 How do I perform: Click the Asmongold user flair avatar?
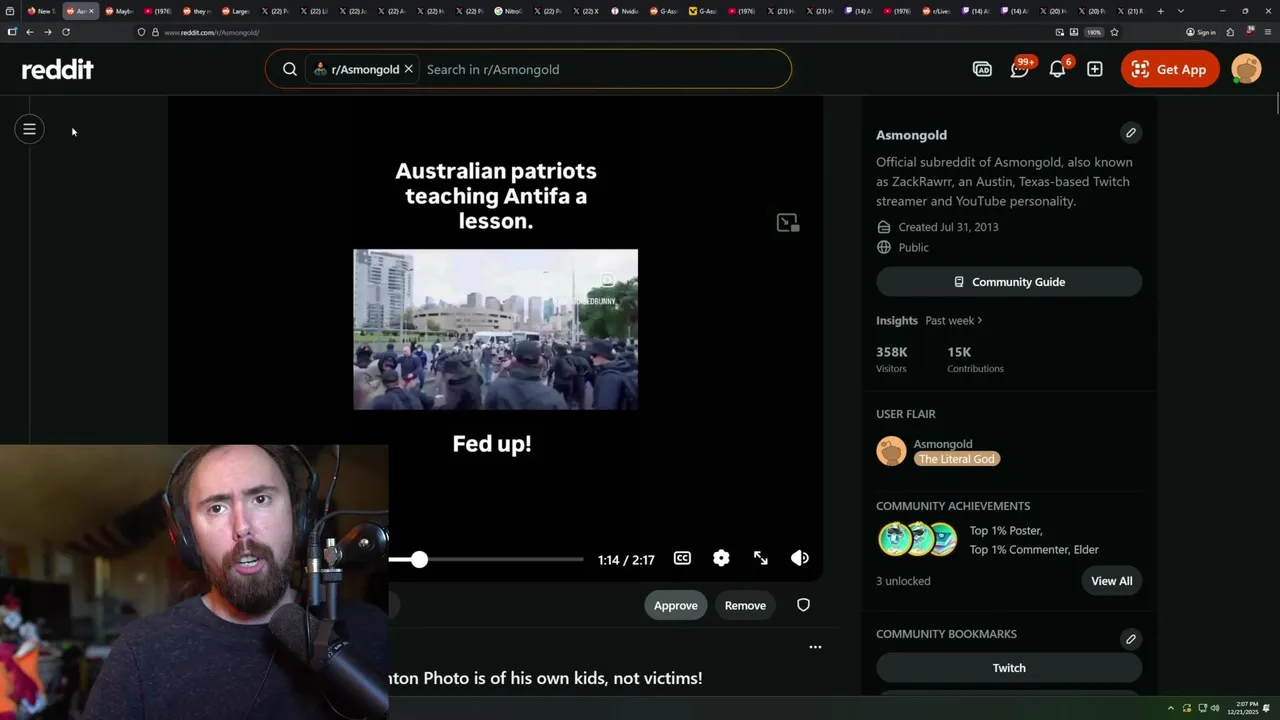point(891,451)
